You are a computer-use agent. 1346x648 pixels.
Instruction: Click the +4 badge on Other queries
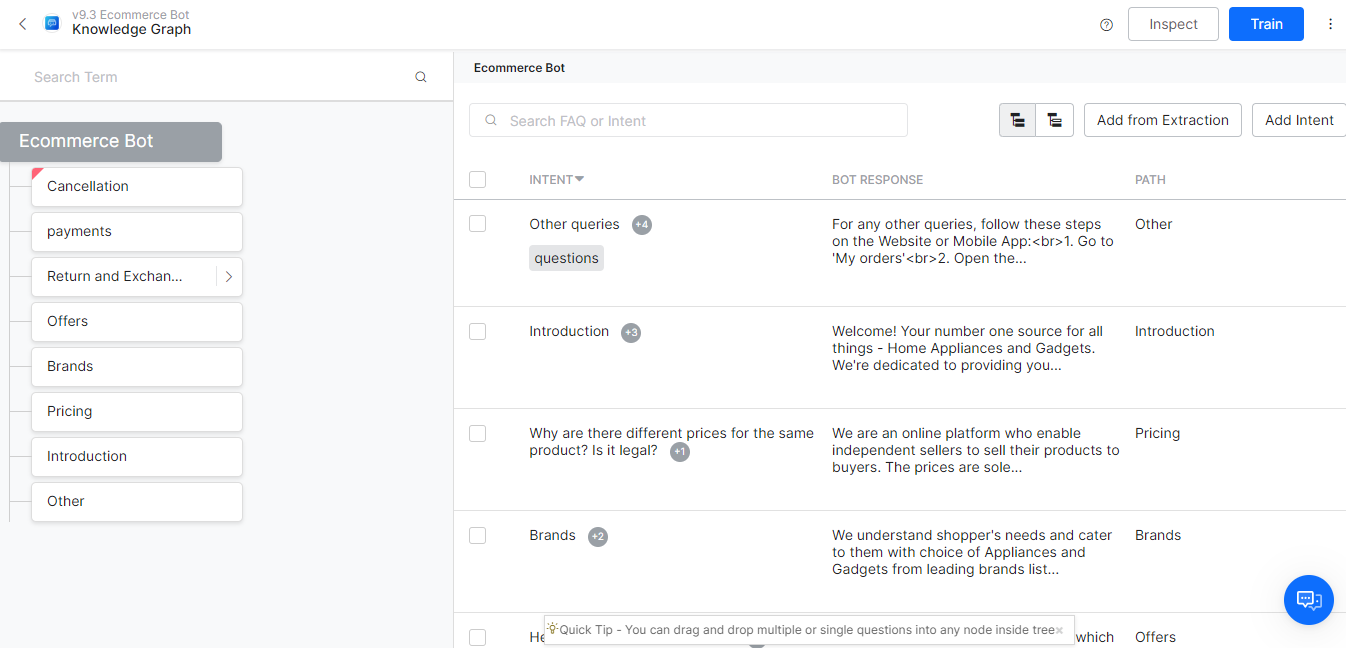click(x=642, y=225)
